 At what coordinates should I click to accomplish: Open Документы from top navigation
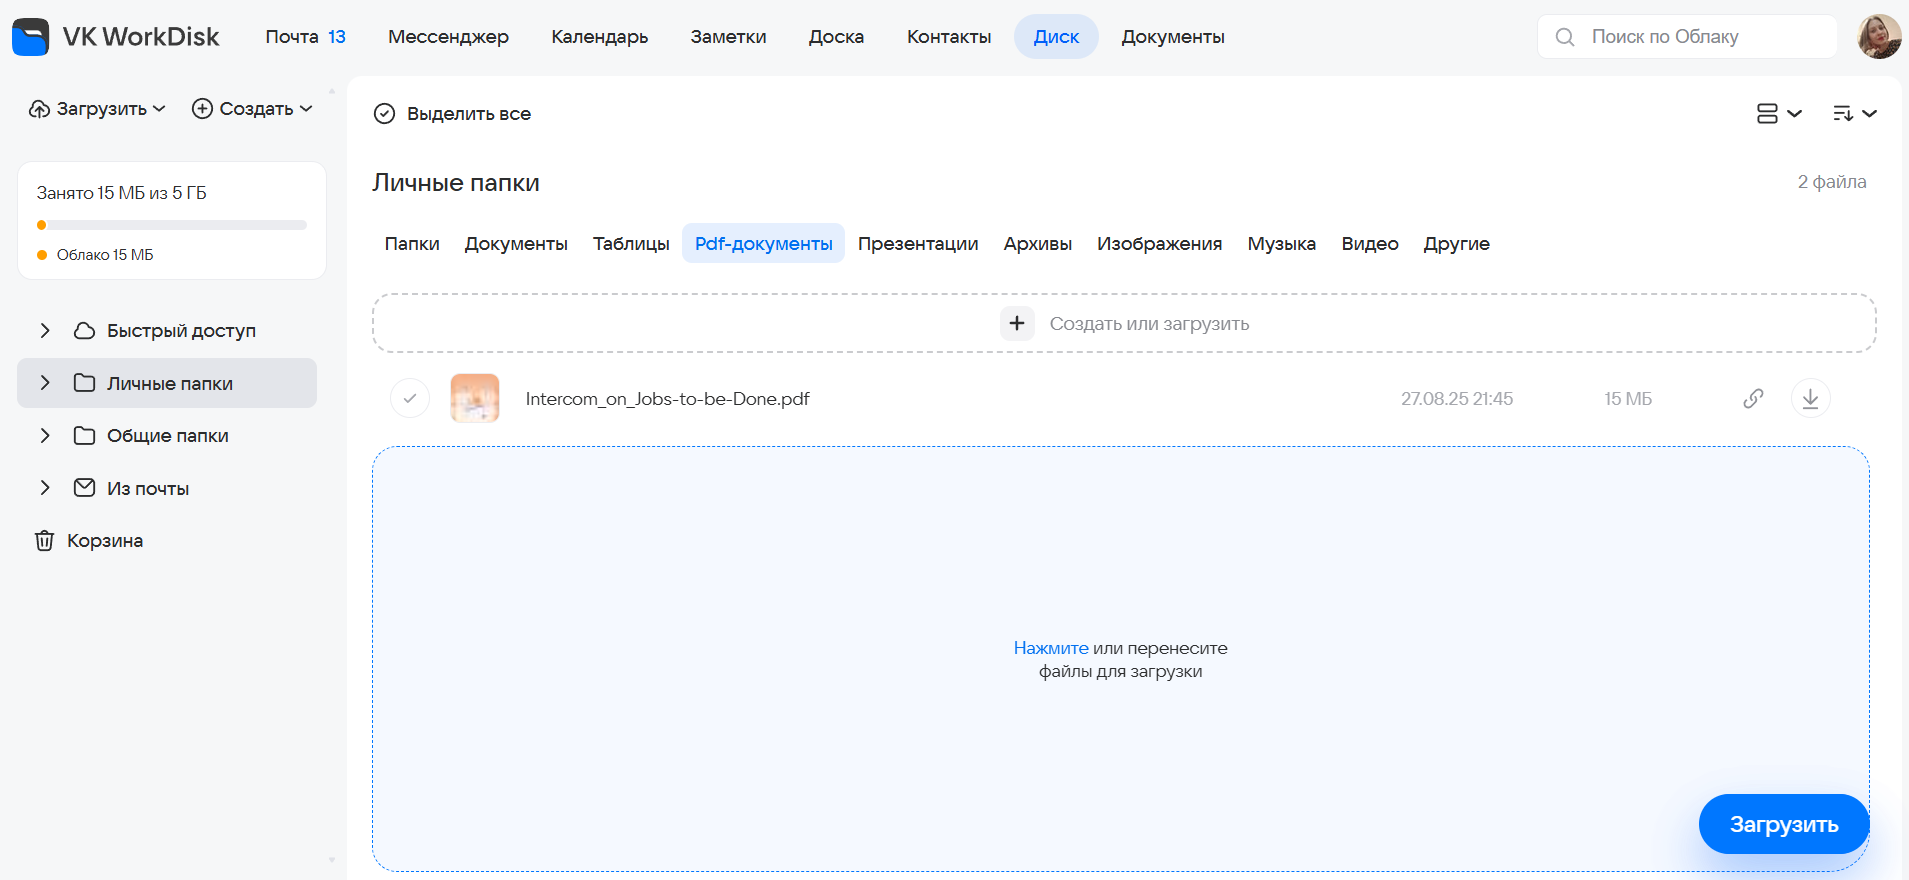tap(1173, 37)
